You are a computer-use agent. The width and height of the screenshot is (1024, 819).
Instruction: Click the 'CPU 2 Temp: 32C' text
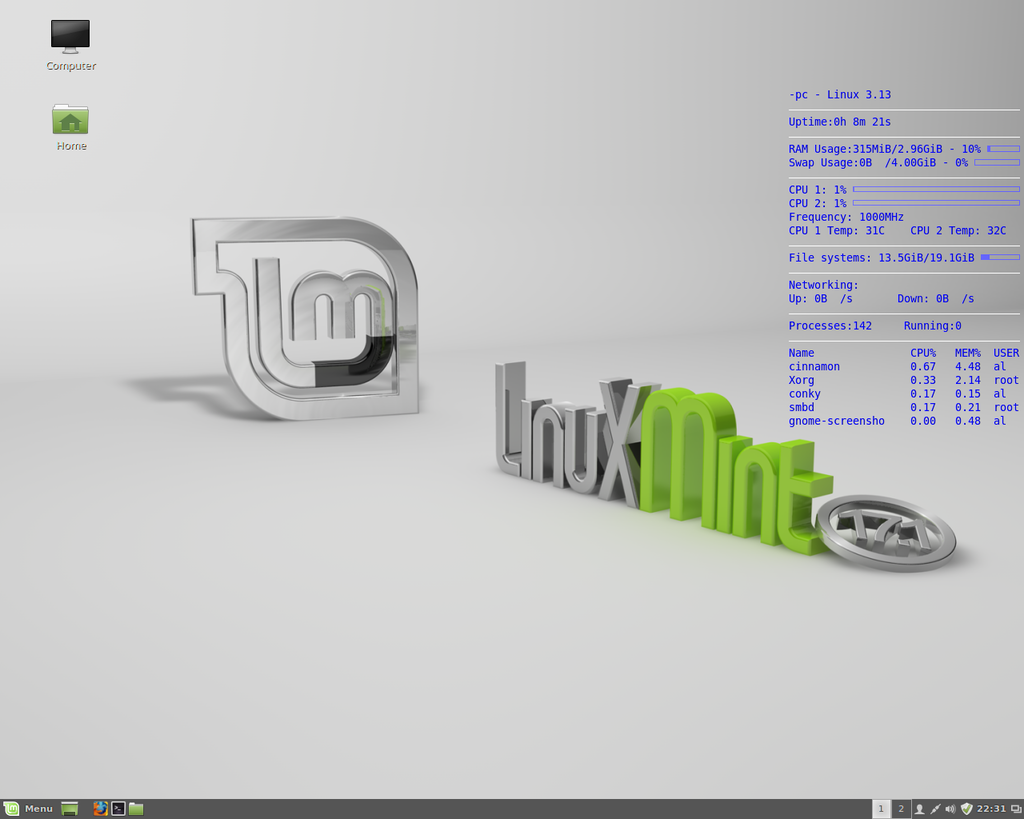[x=957, y=231]
